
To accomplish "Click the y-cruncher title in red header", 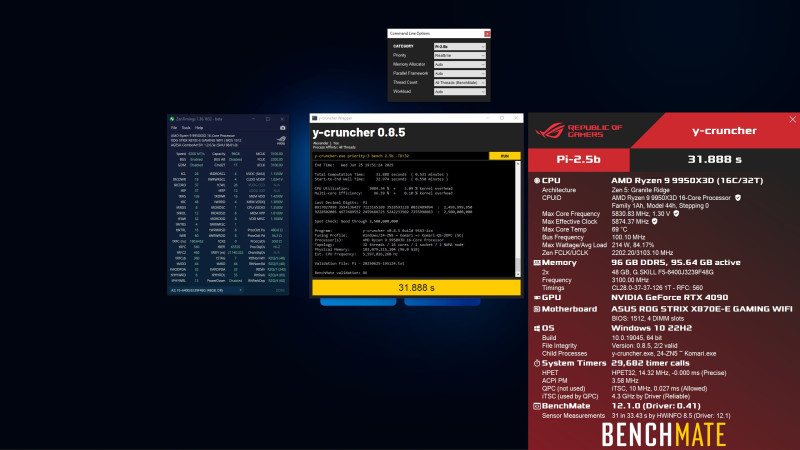I will [x=724, y=131].
